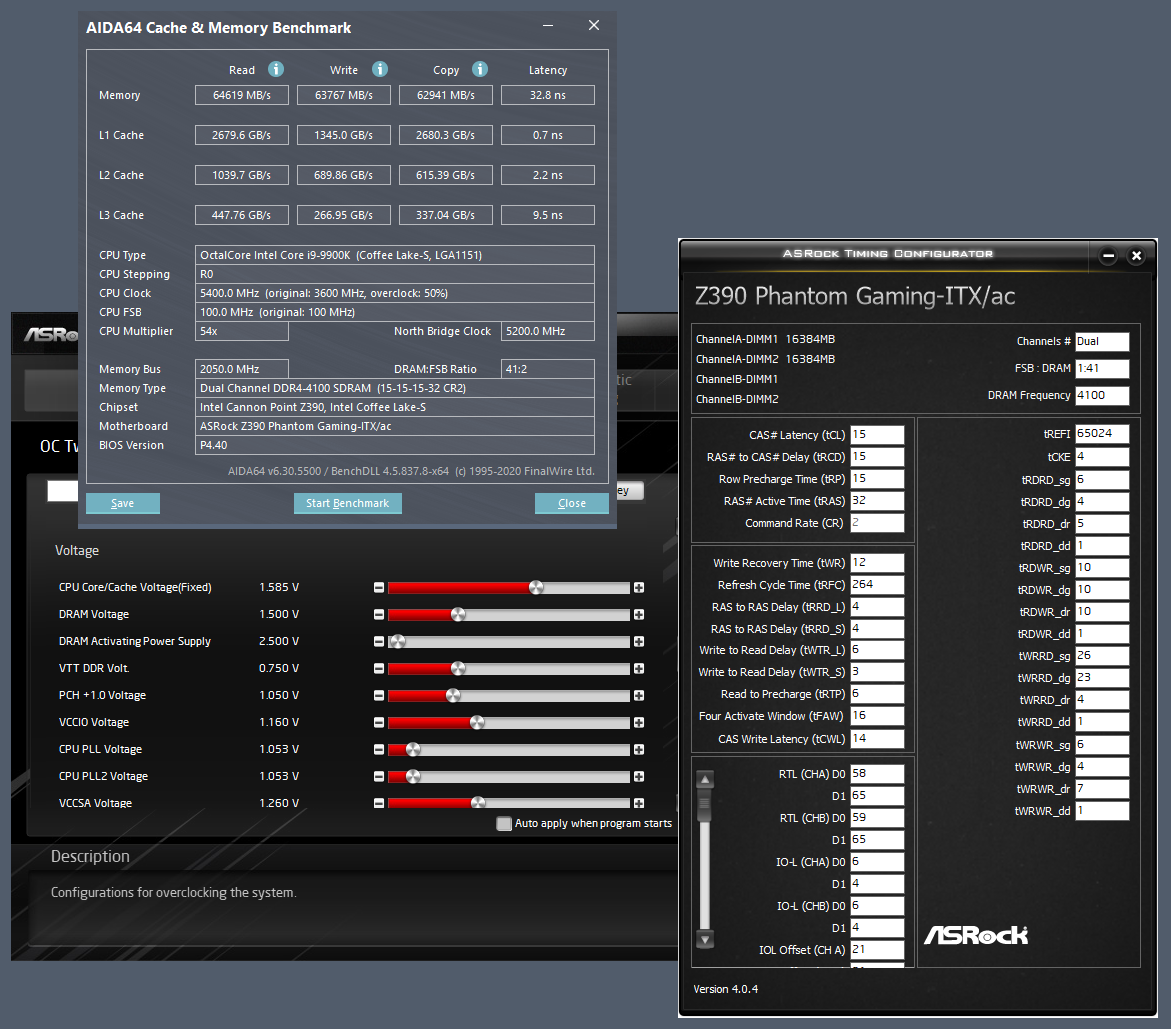Click the CAS Write Latency (tCWL) field
Image resolution: width=1171 pixels, height=1029 pixels.
[878, 739]
